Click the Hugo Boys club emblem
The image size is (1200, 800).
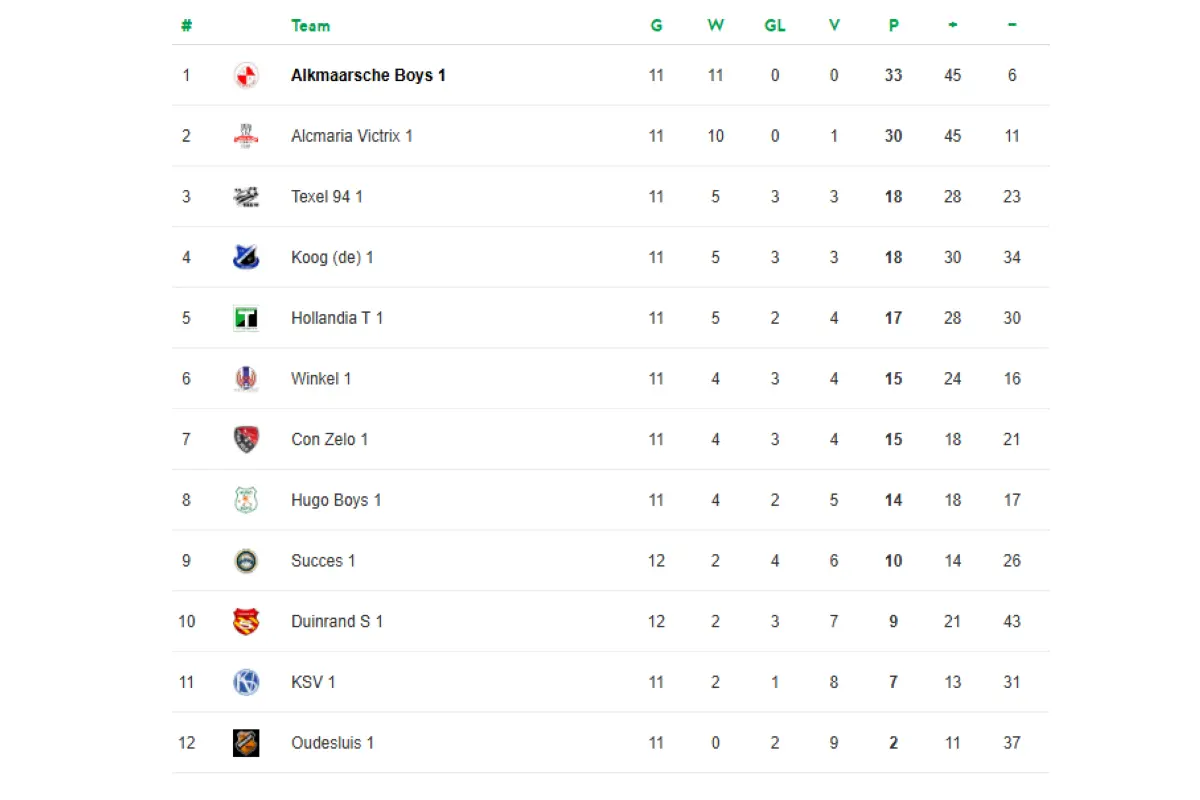pos(246,500)
